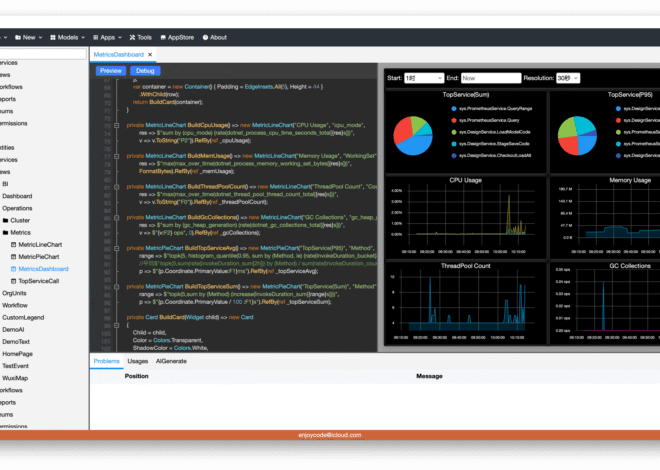Open DemoText in the tree
The width and height of the screenshot is (660, 470).
(16, 343)
